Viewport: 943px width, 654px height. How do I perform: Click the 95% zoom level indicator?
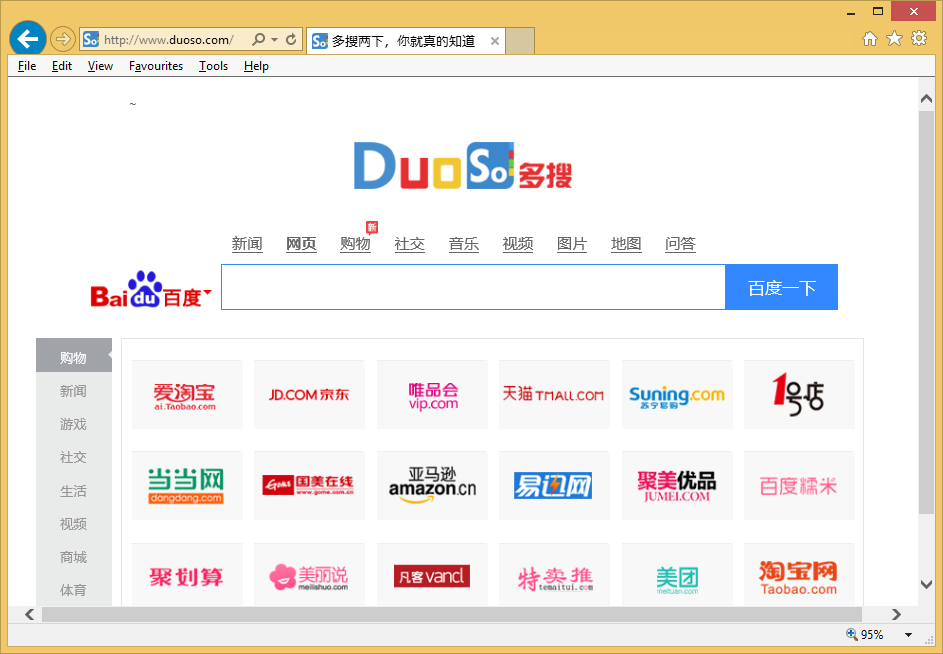coord(865,635)
